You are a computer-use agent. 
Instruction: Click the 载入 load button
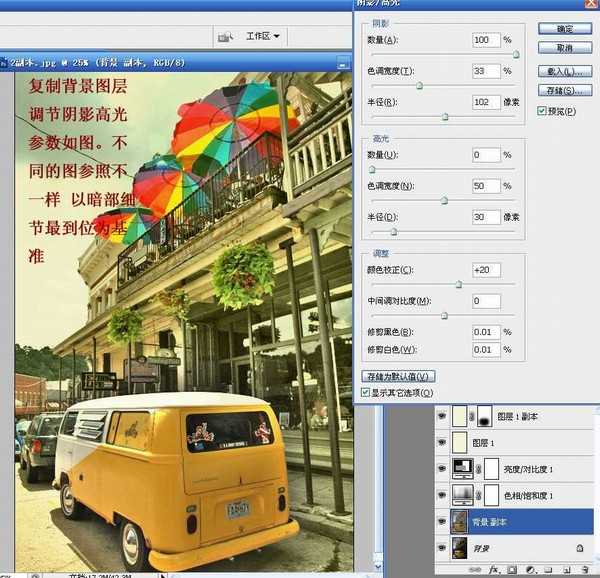pos(564,72)
